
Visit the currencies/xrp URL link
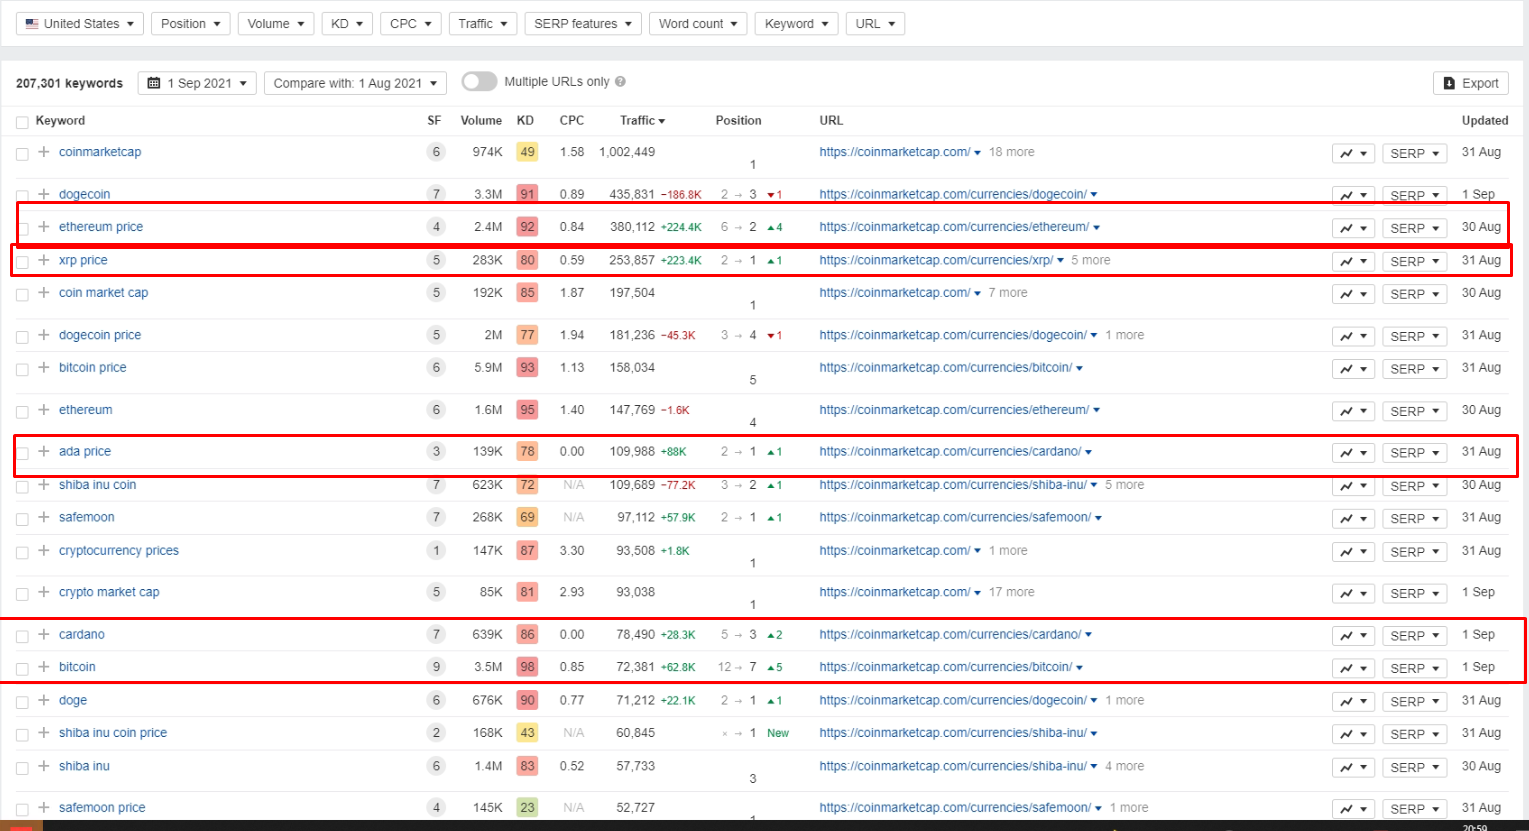pos(936,260)
